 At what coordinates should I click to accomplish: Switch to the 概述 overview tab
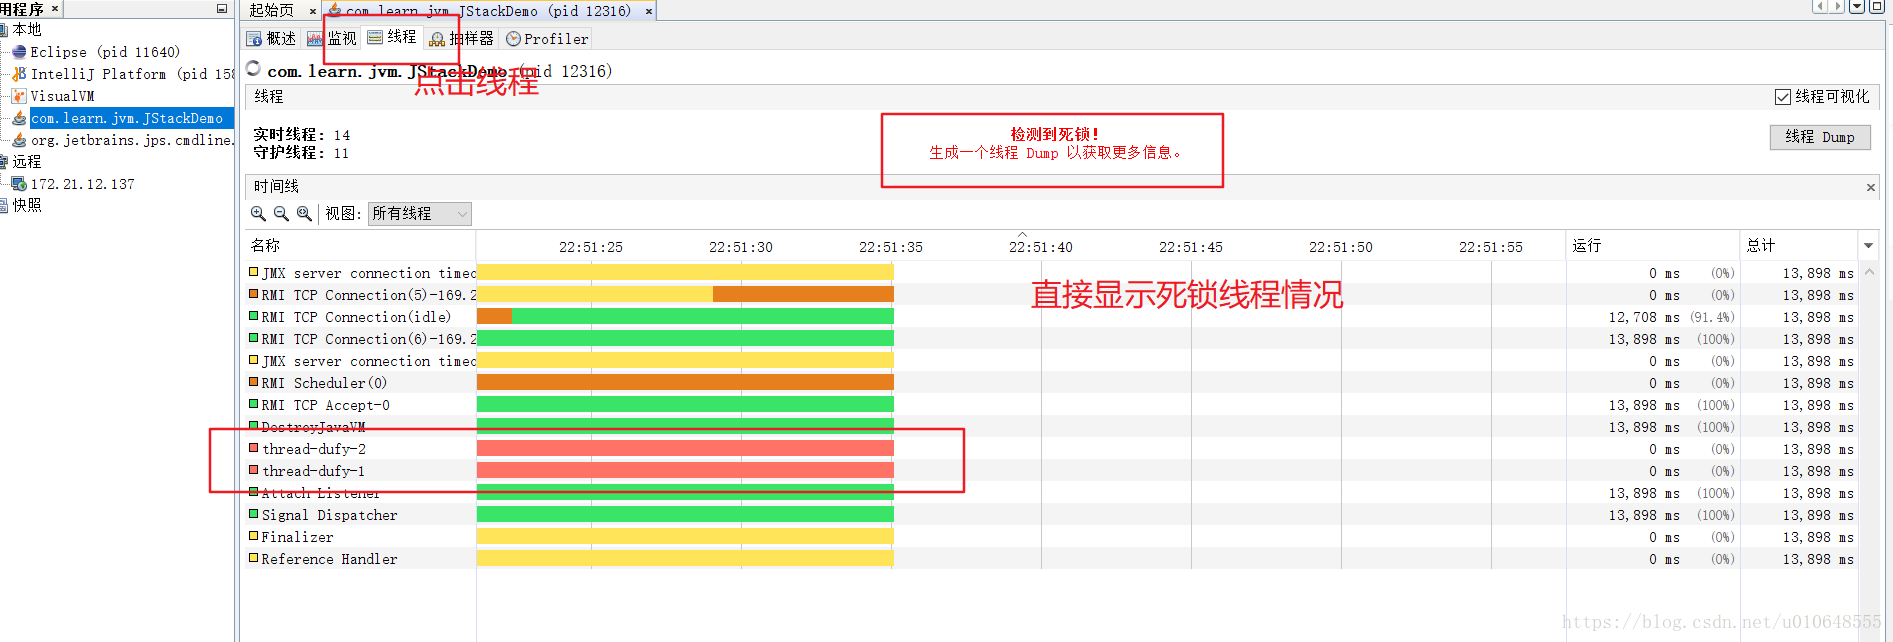(272, 39)
